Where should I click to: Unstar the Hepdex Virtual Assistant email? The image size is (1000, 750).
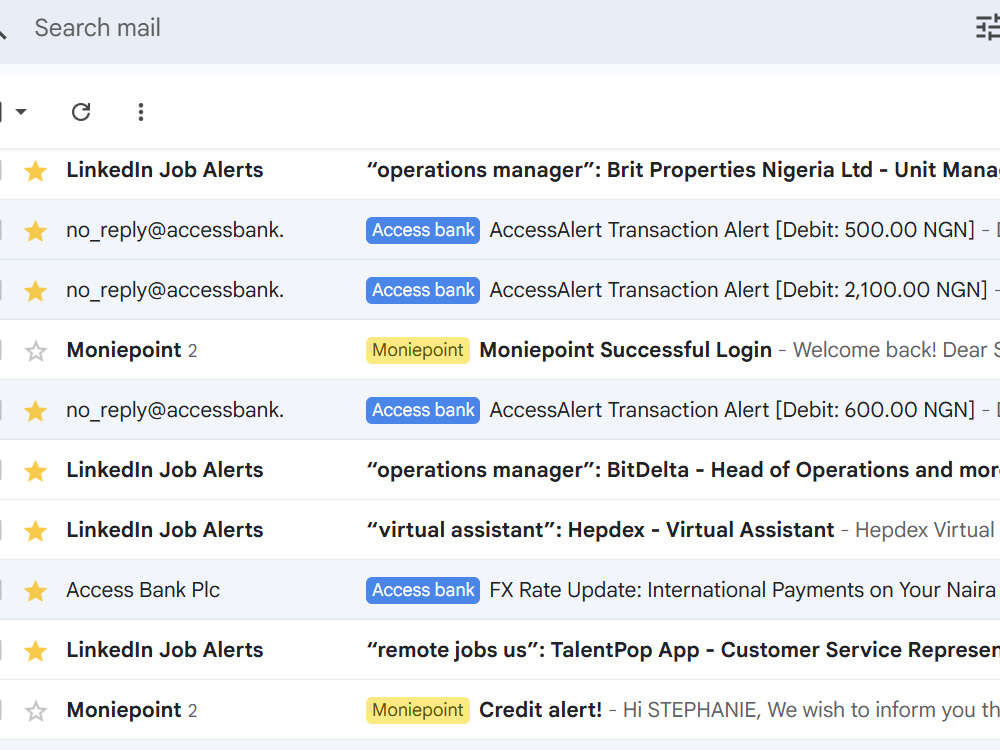pos(36,531)
